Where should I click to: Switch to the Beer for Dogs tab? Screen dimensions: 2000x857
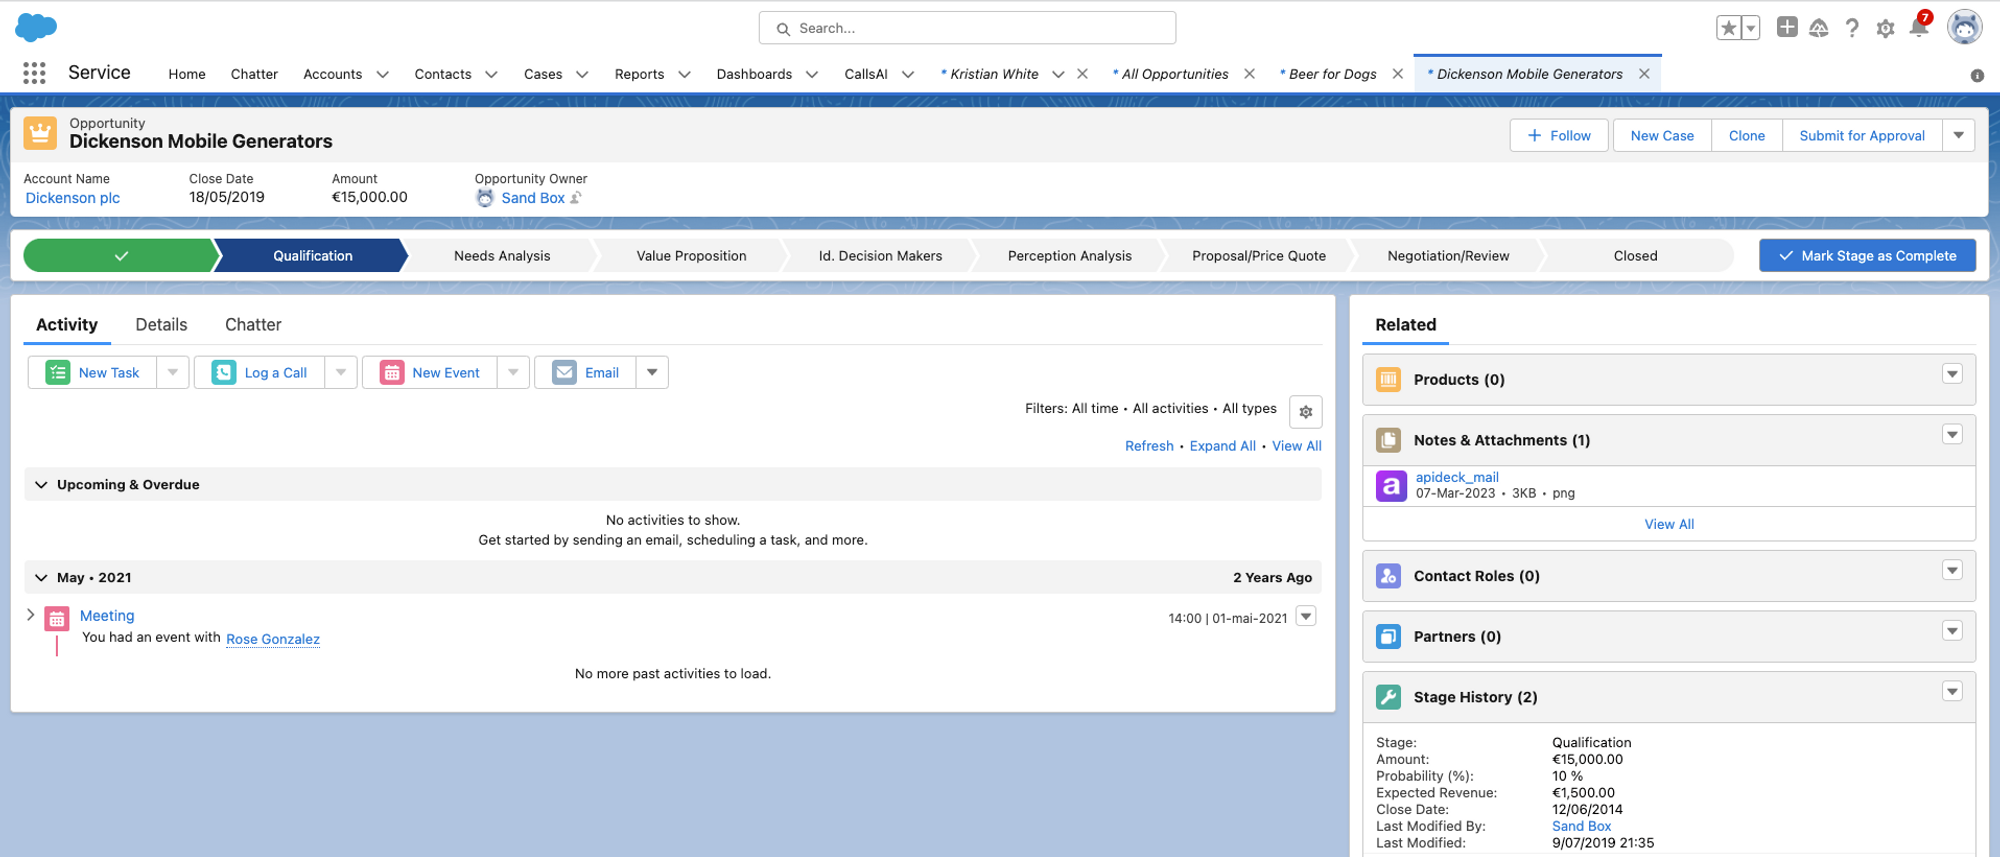coord(1331,74)
